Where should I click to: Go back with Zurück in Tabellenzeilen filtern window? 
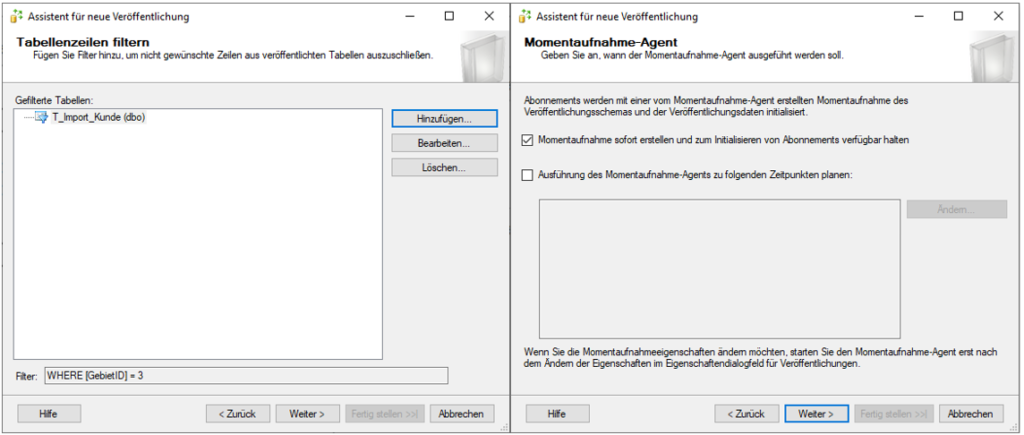click(238, 413)
